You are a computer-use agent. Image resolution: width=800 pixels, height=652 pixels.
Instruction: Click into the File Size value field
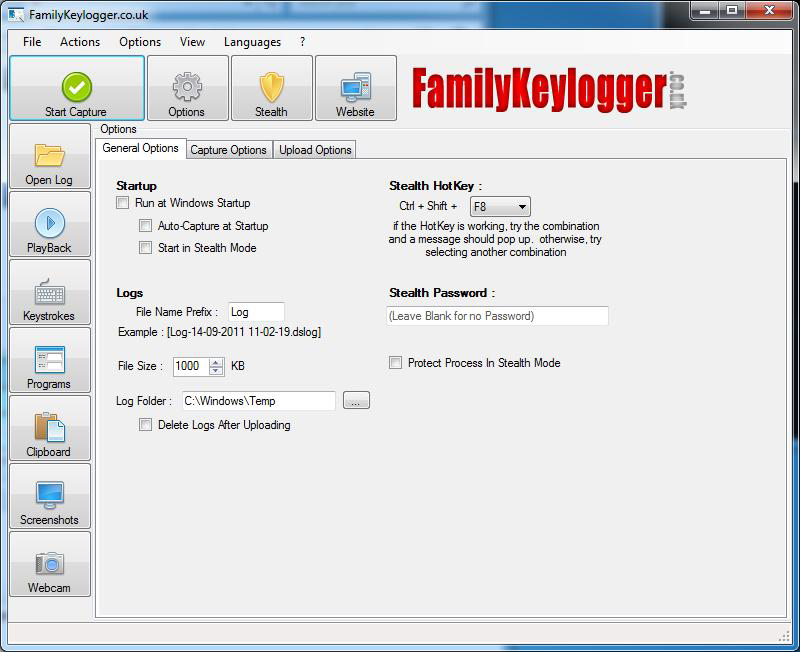pyautogui.click(x=191, y=366)
